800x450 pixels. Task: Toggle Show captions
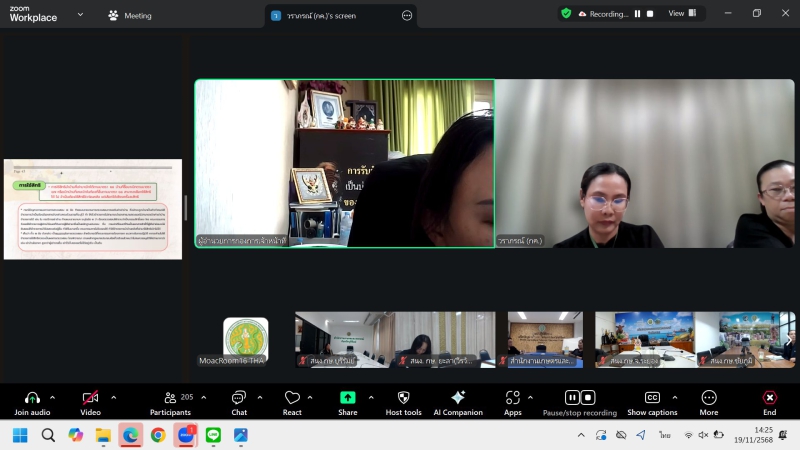point(652,398)
